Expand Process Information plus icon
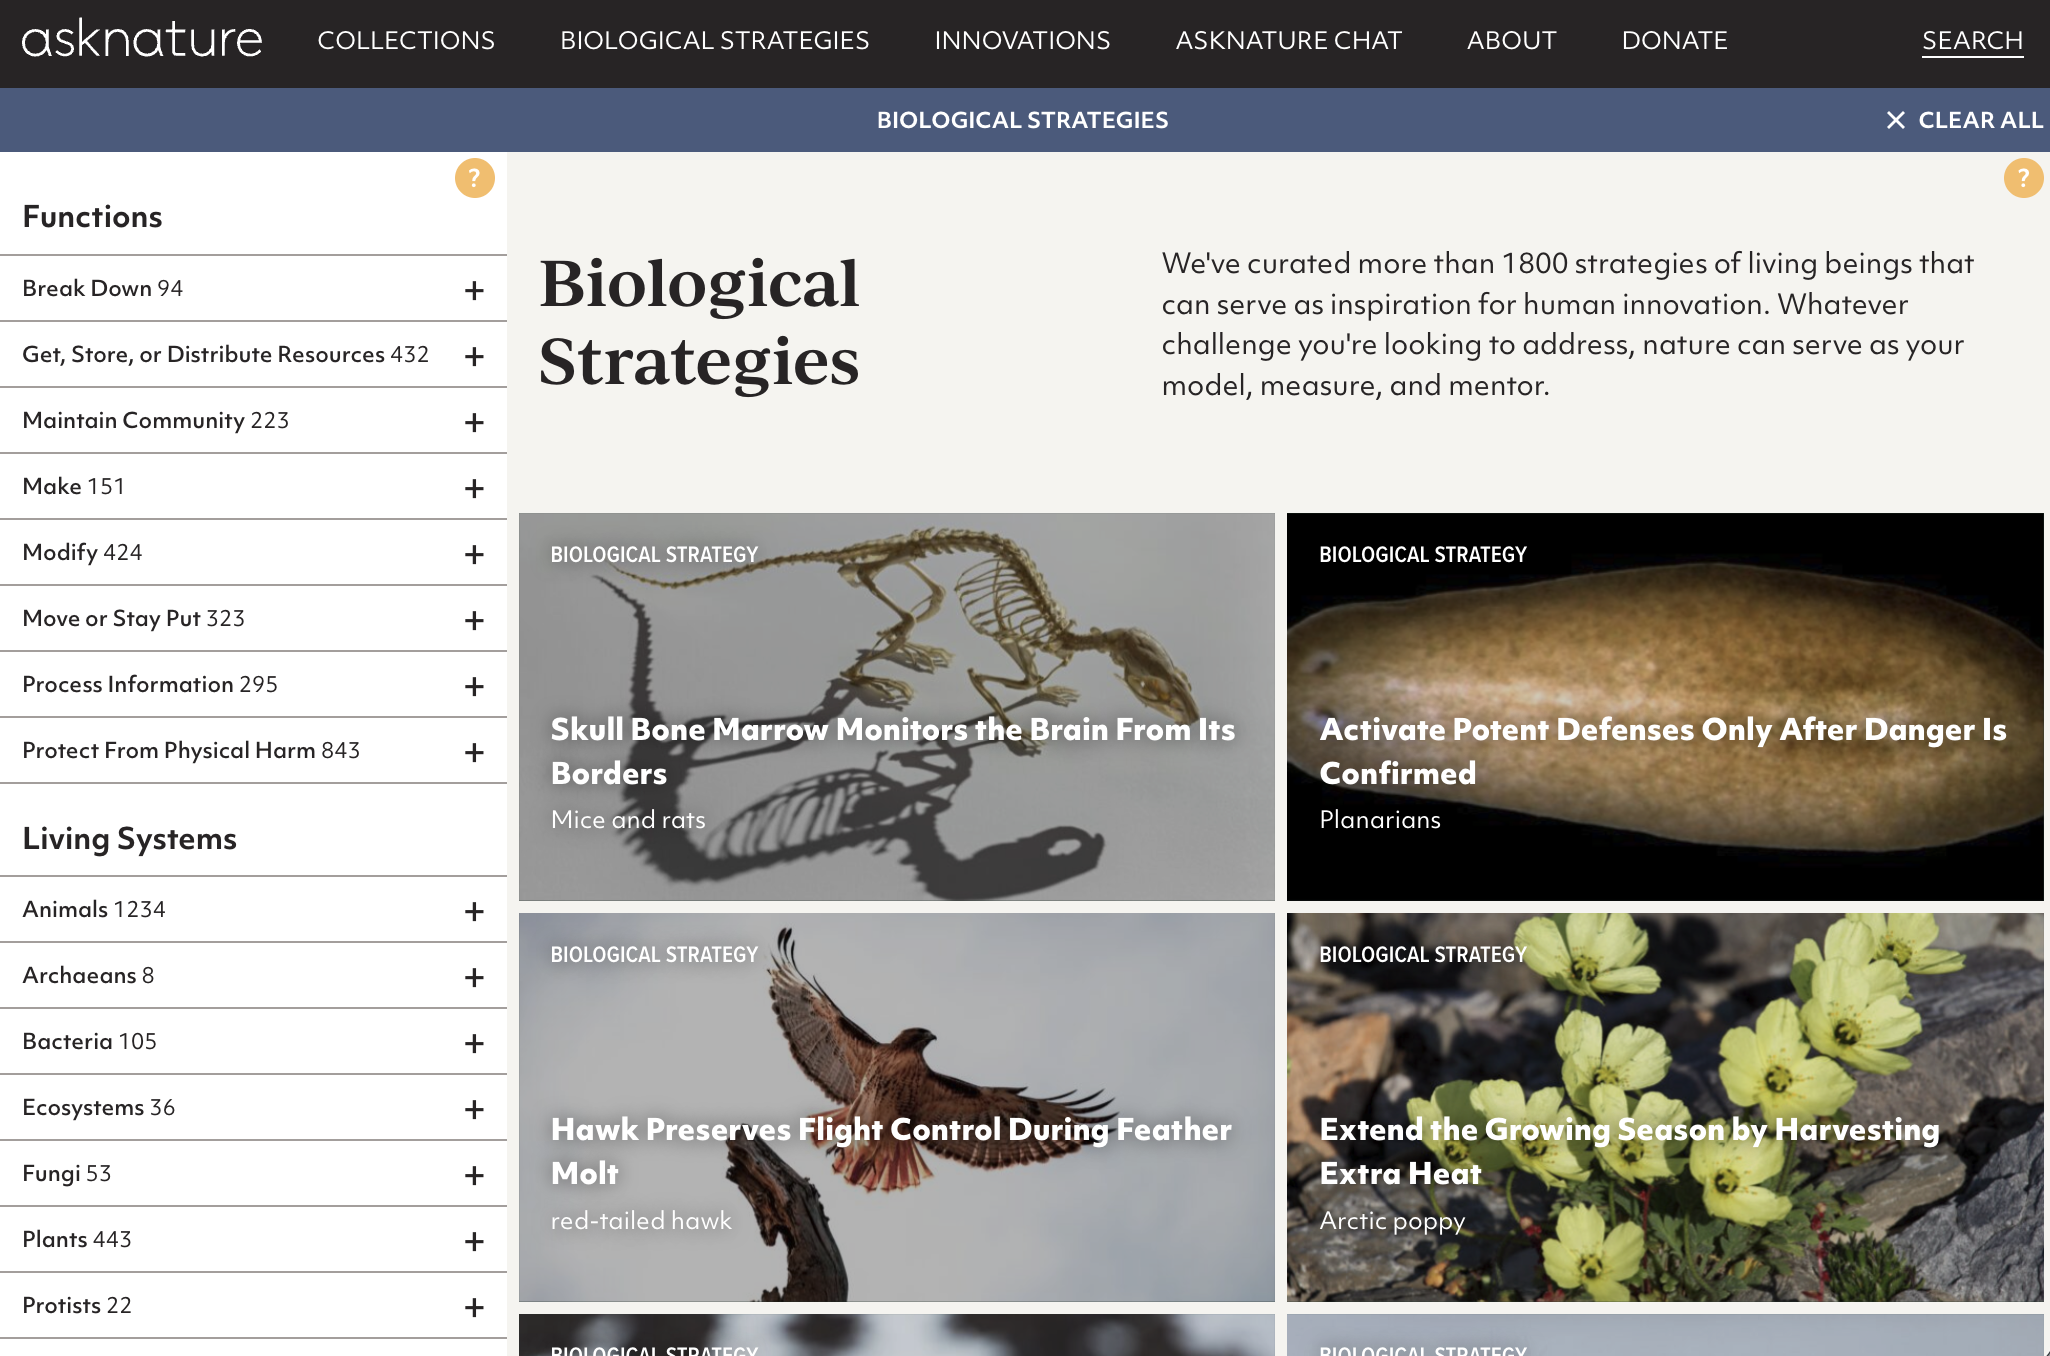 click(474, 686)
